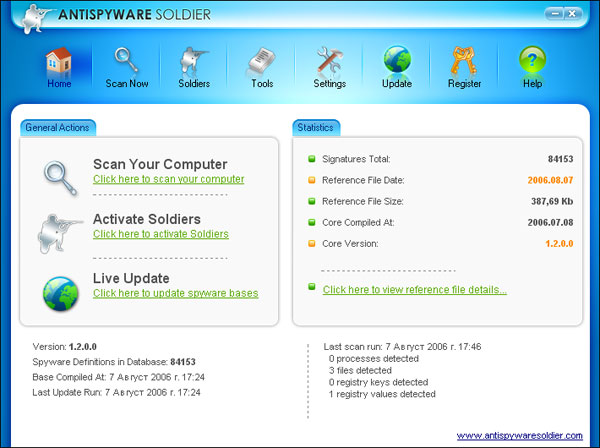Click the 0 registry keys detected line
This screenshot has height=448, width=600.
point(378,382)
